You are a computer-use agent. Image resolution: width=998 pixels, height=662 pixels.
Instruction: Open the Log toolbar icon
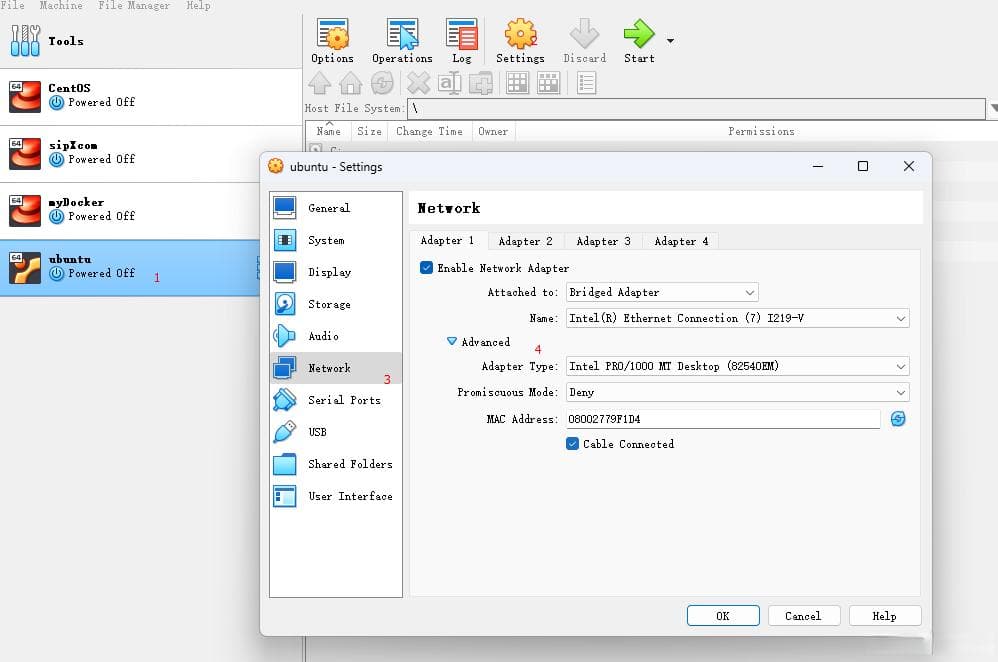click(461, 41)
